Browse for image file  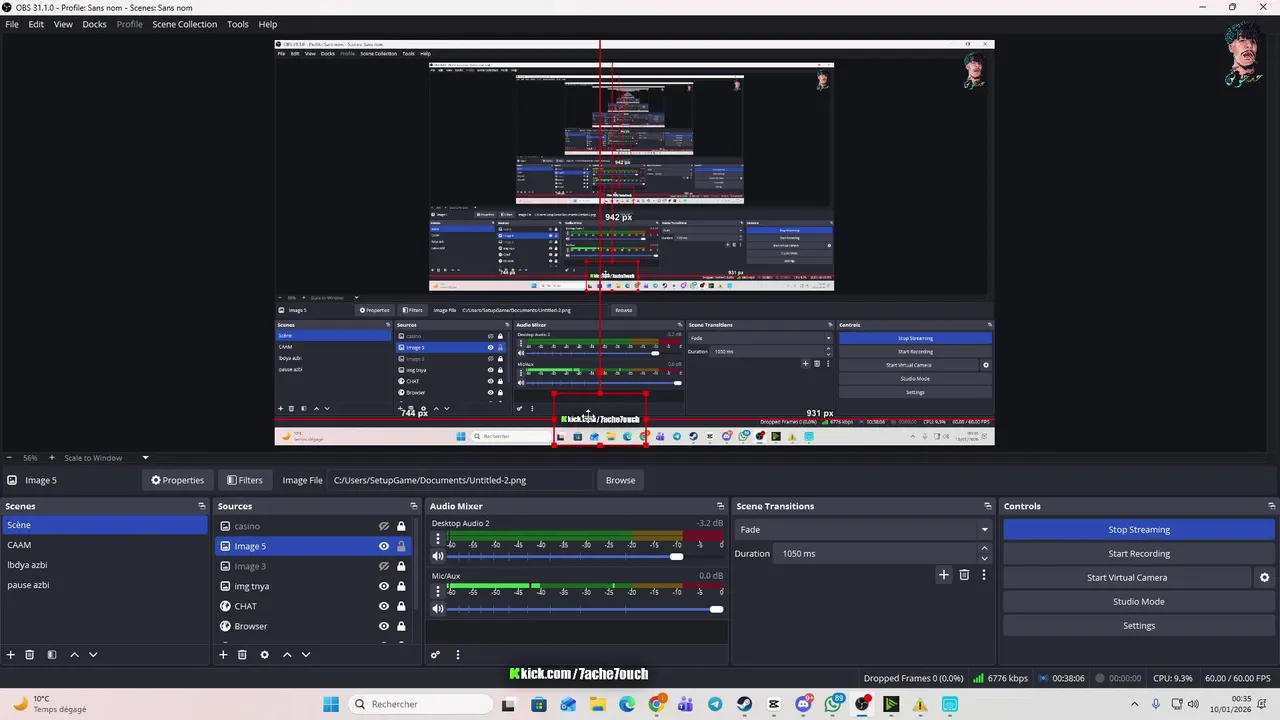(620, 480)
